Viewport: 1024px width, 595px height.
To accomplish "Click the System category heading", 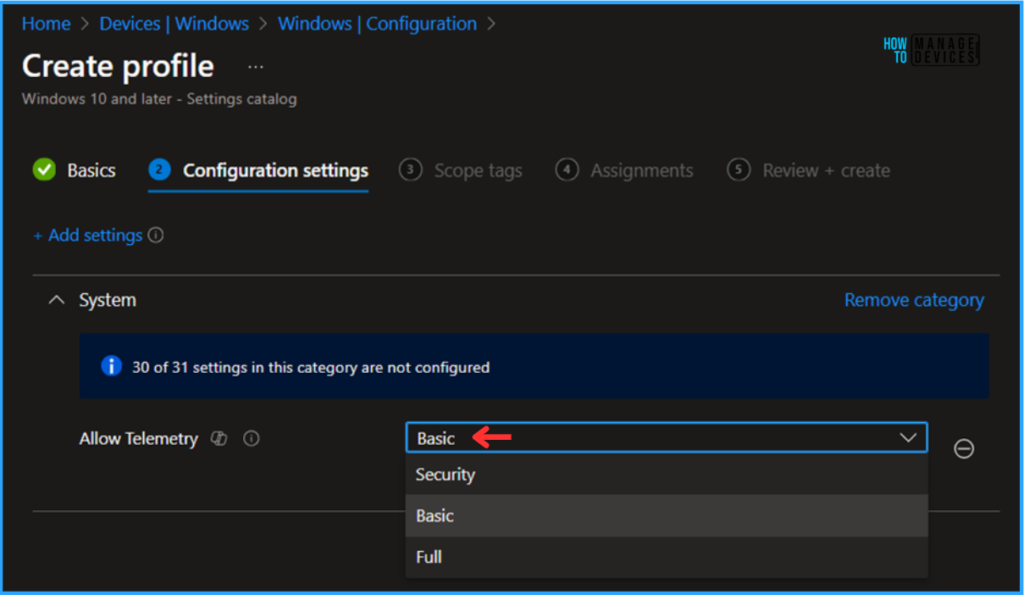I will tap(108, 300).
